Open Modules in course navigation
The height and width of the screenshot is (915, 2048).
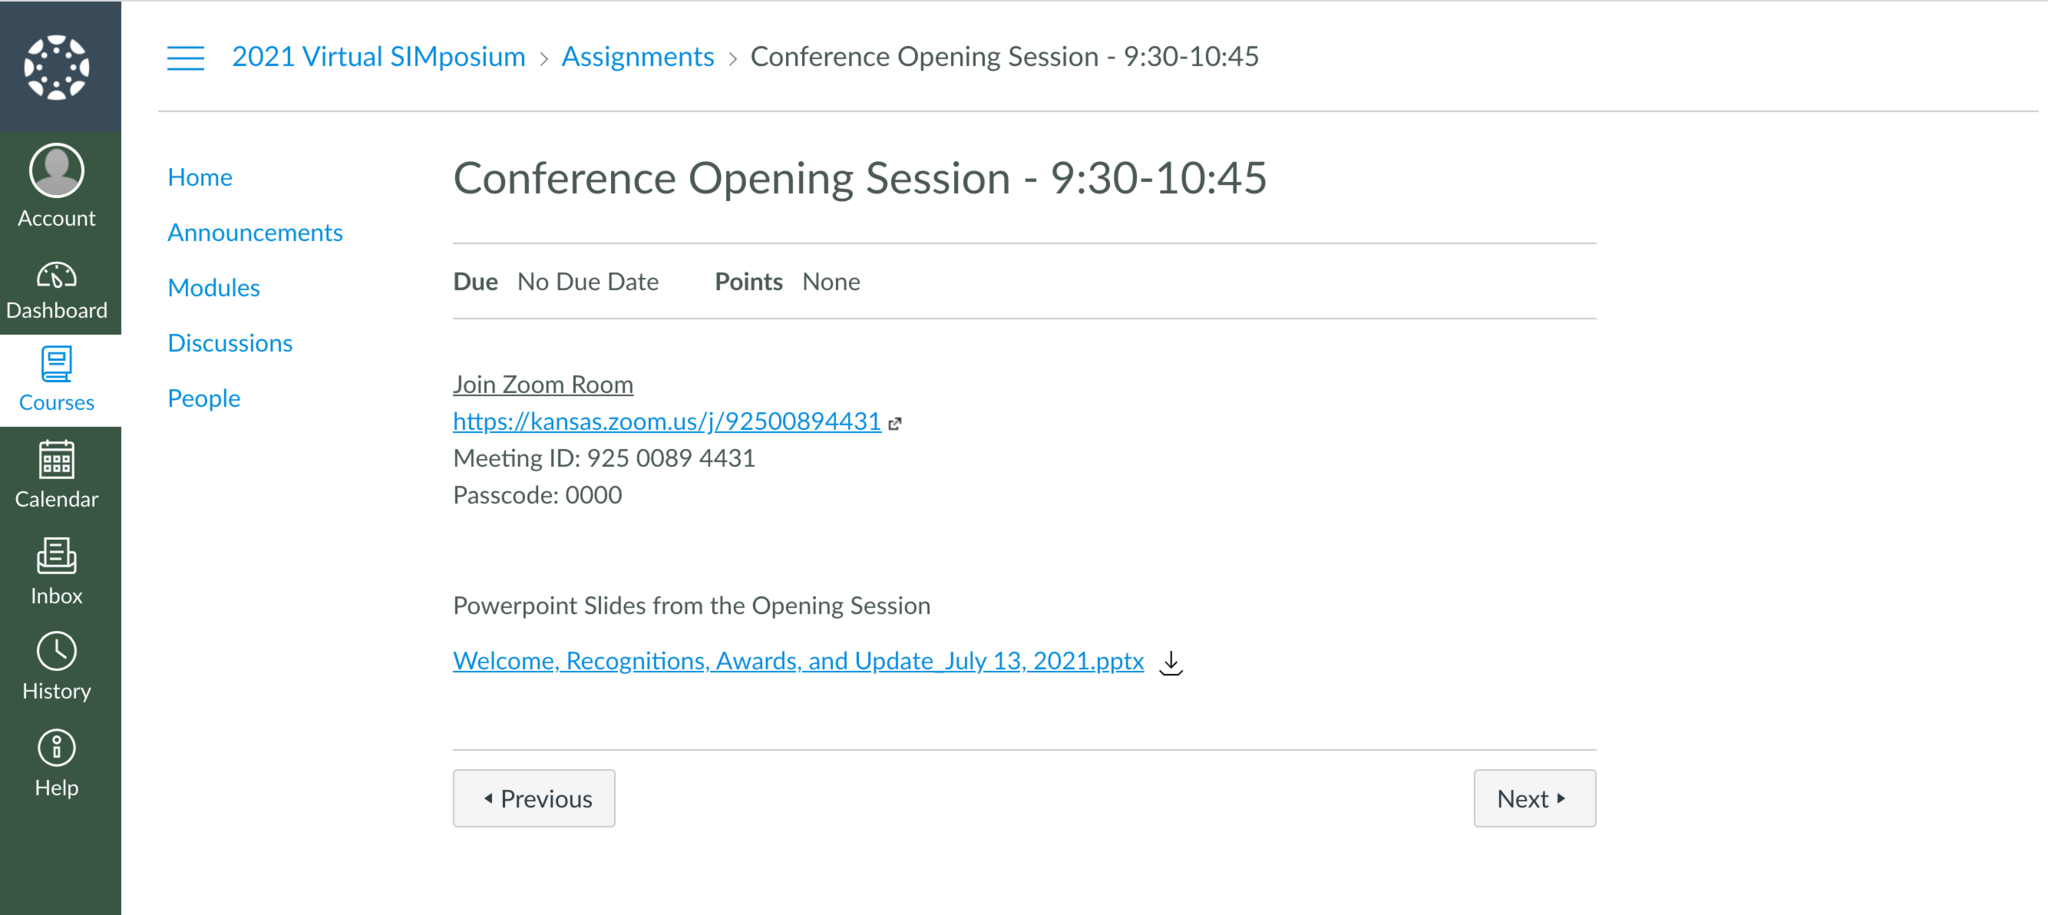coord(214,288)
